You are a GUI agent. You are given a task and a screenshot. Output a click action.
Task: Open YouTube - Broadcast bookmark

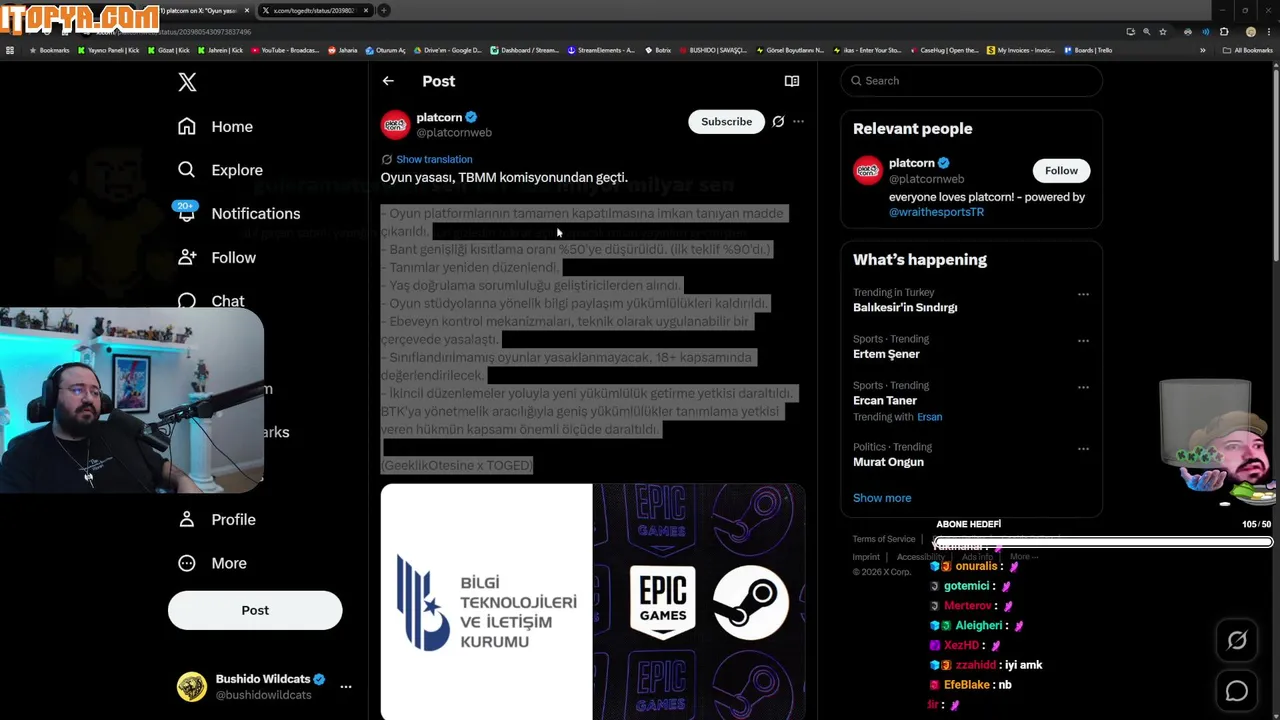coord(285,50)
